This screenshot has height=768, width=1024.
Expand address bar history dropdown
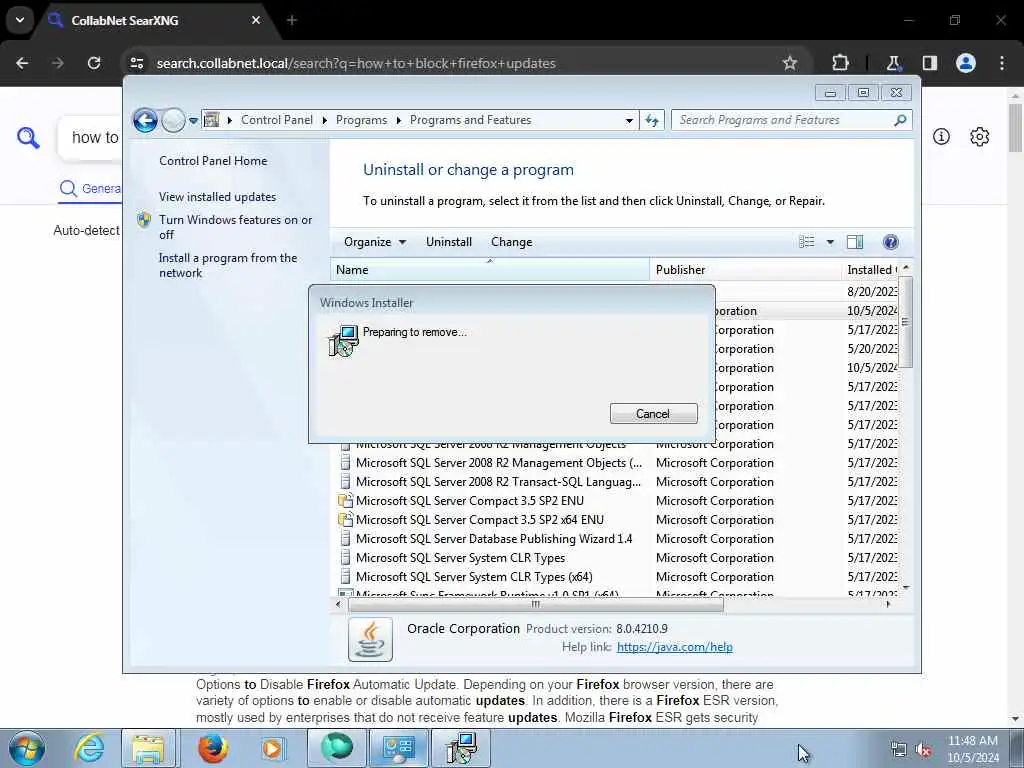tap(629, 120)
